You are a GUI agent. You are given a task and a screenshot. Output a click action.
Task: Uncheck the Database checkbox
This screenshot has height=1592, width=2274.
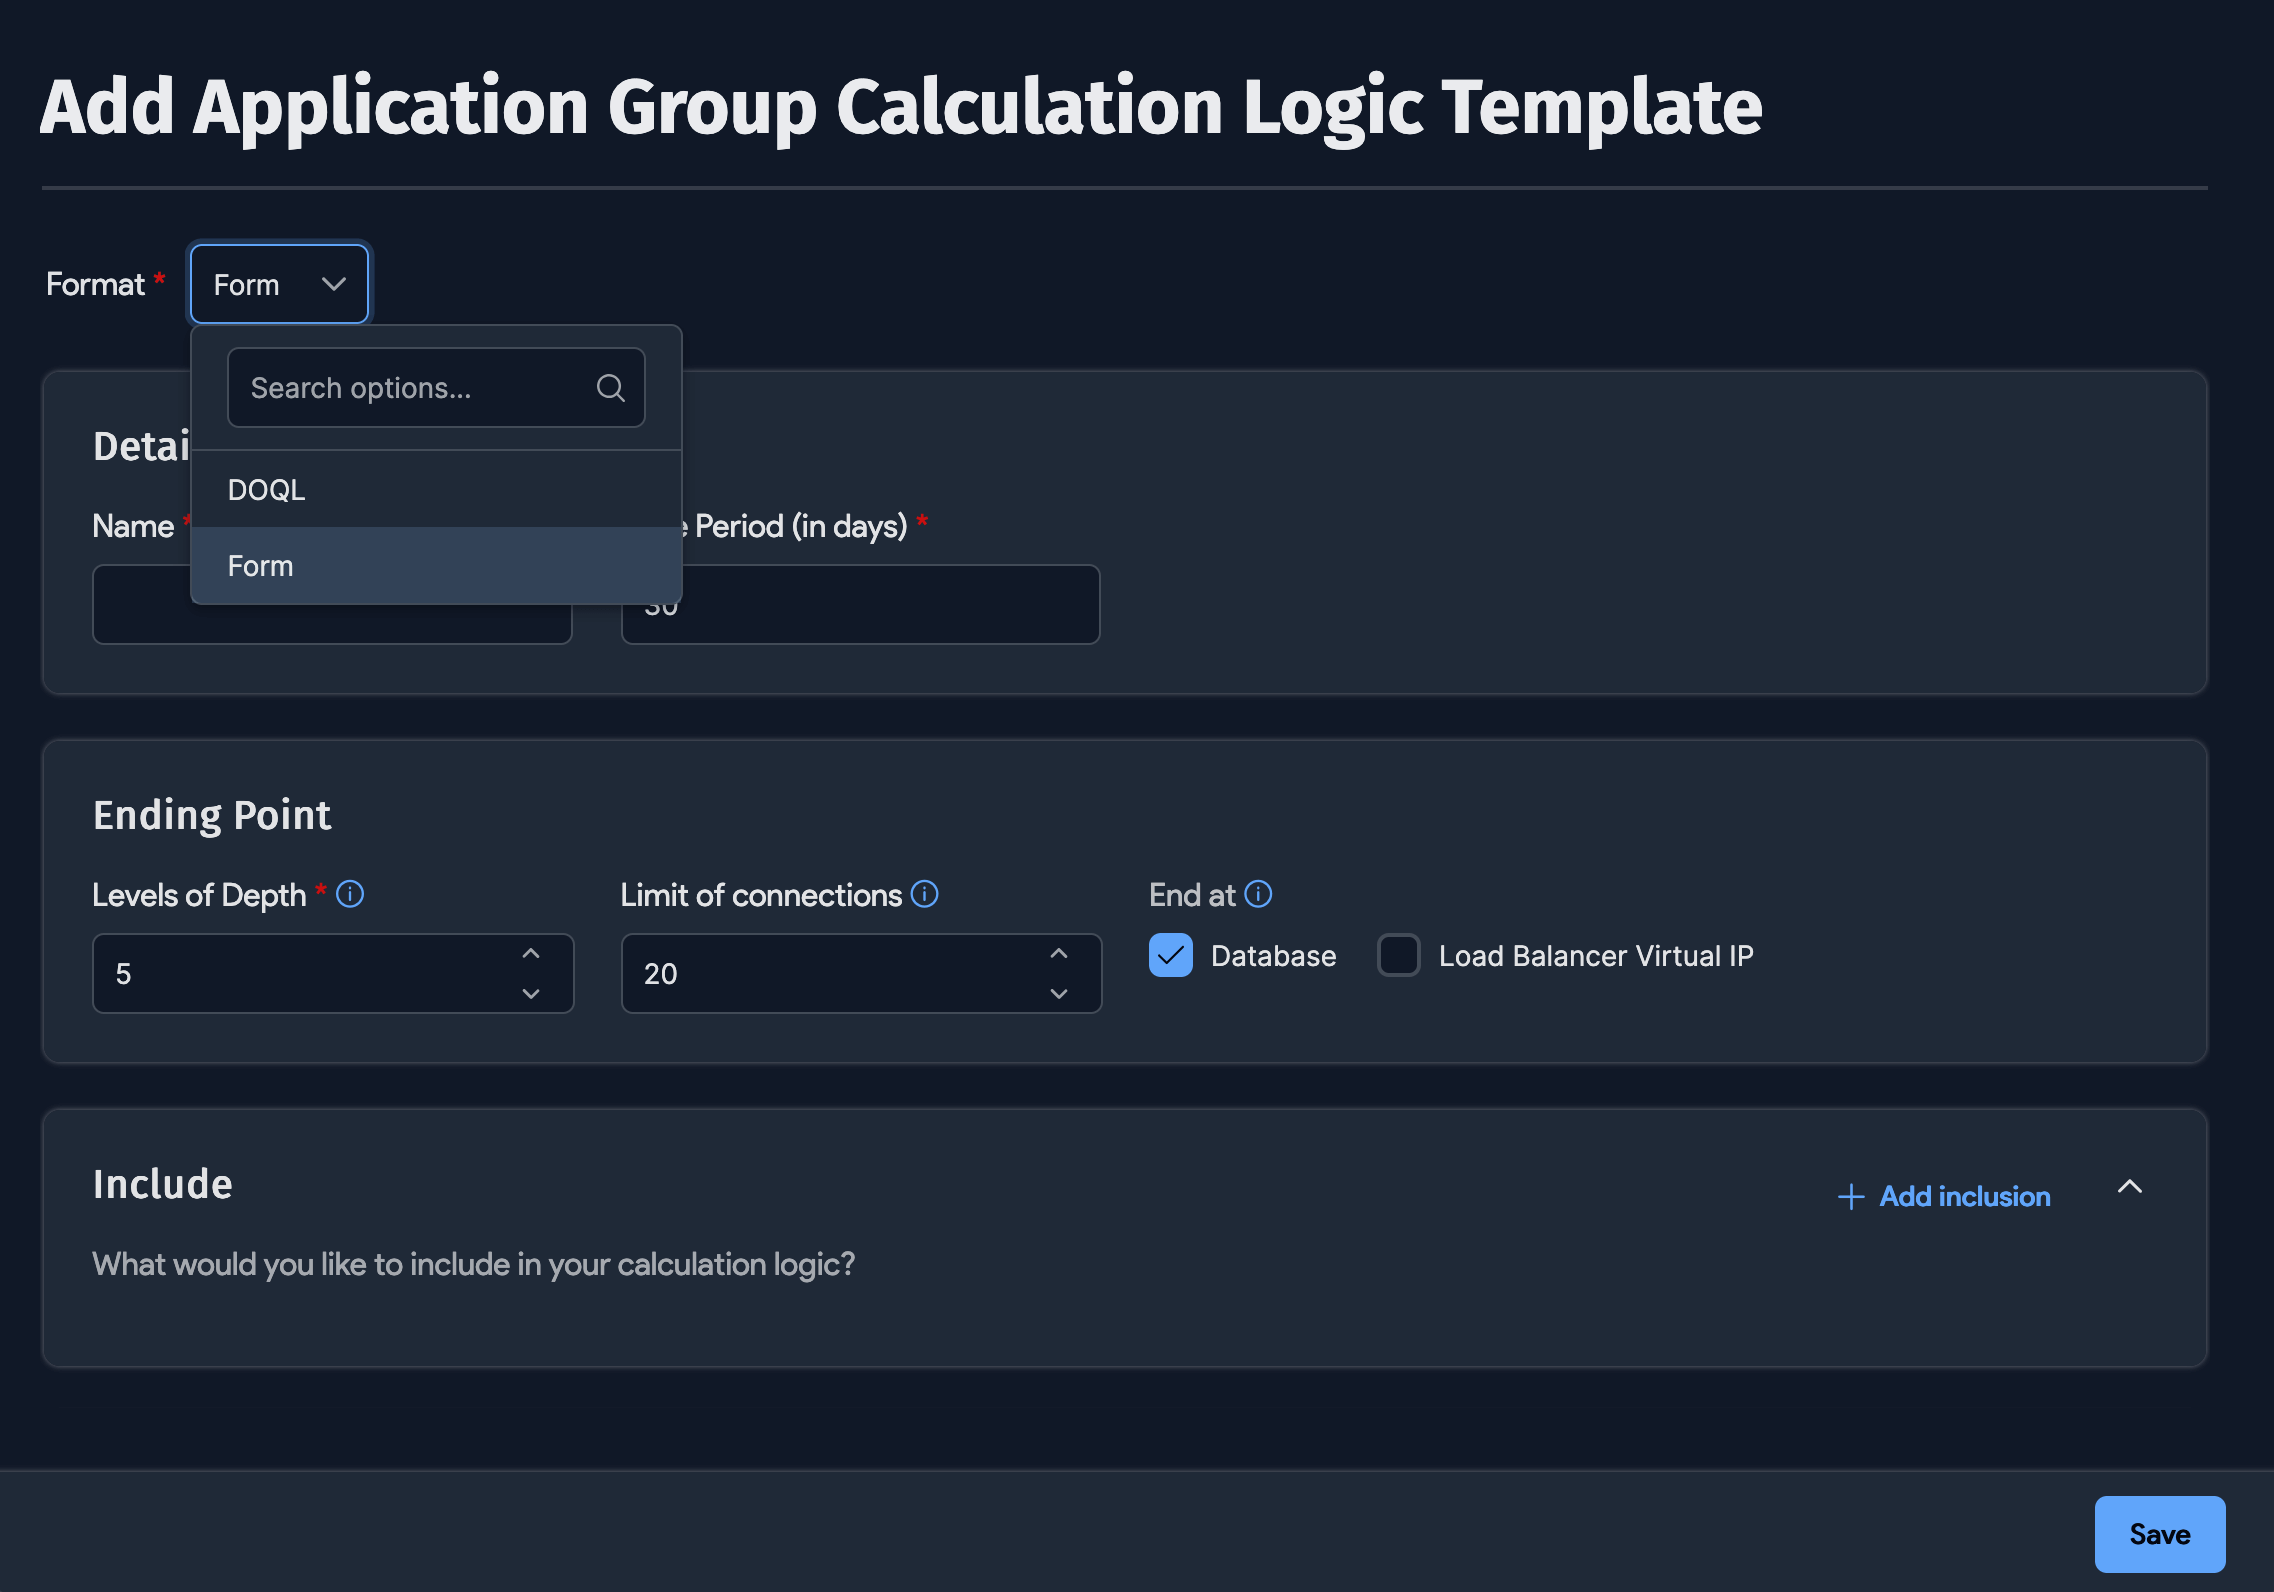[x=1171, y=955]
